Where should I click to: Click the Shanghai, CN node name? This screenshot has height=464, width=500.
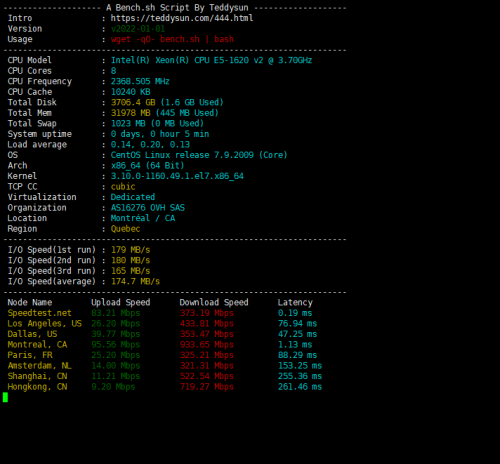[x=37, y=376]
